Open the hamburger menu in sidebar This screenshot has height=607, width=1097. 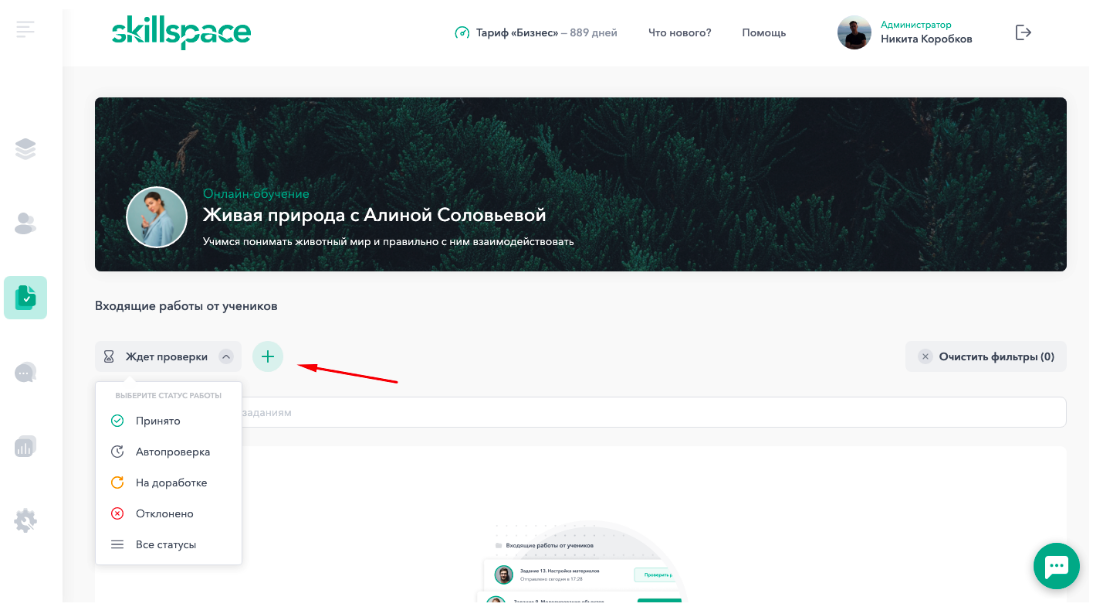click(25, 29)
